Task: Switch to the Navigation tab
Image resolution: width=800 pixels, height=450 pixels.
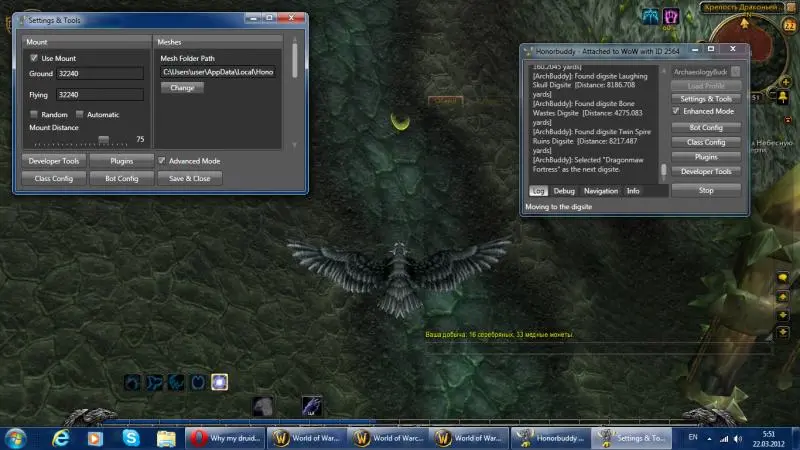Action: [601, 191]
